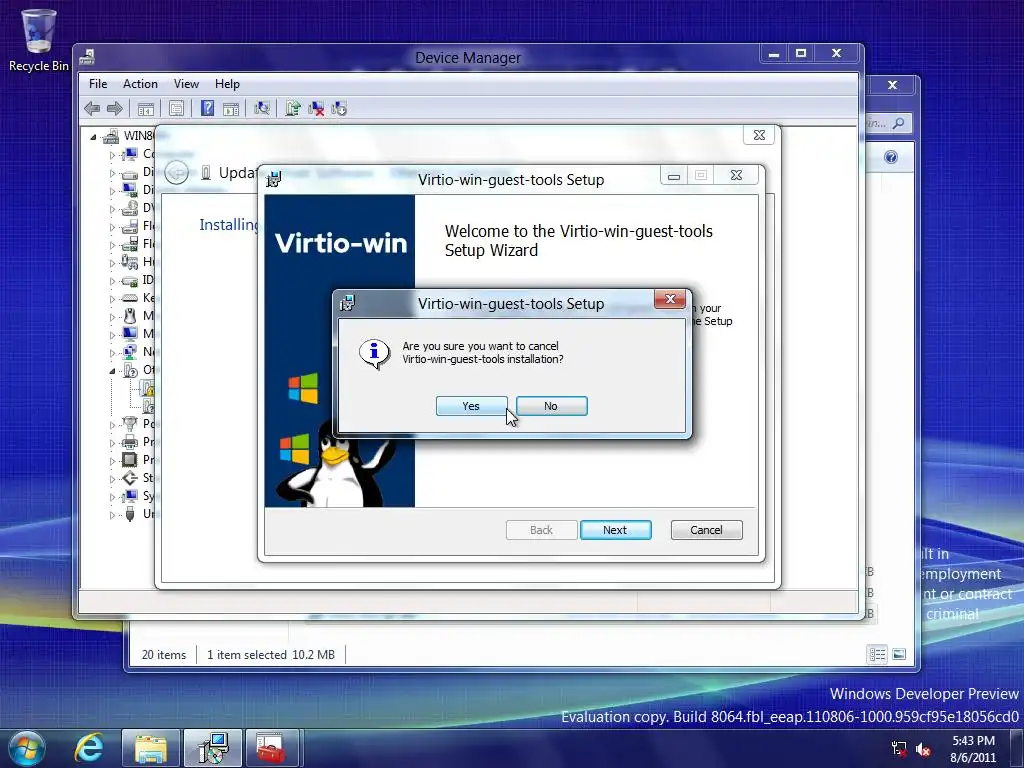Open the Help menu in Device Manager
Screen dimensions: 1024x768
pos(227,84)
